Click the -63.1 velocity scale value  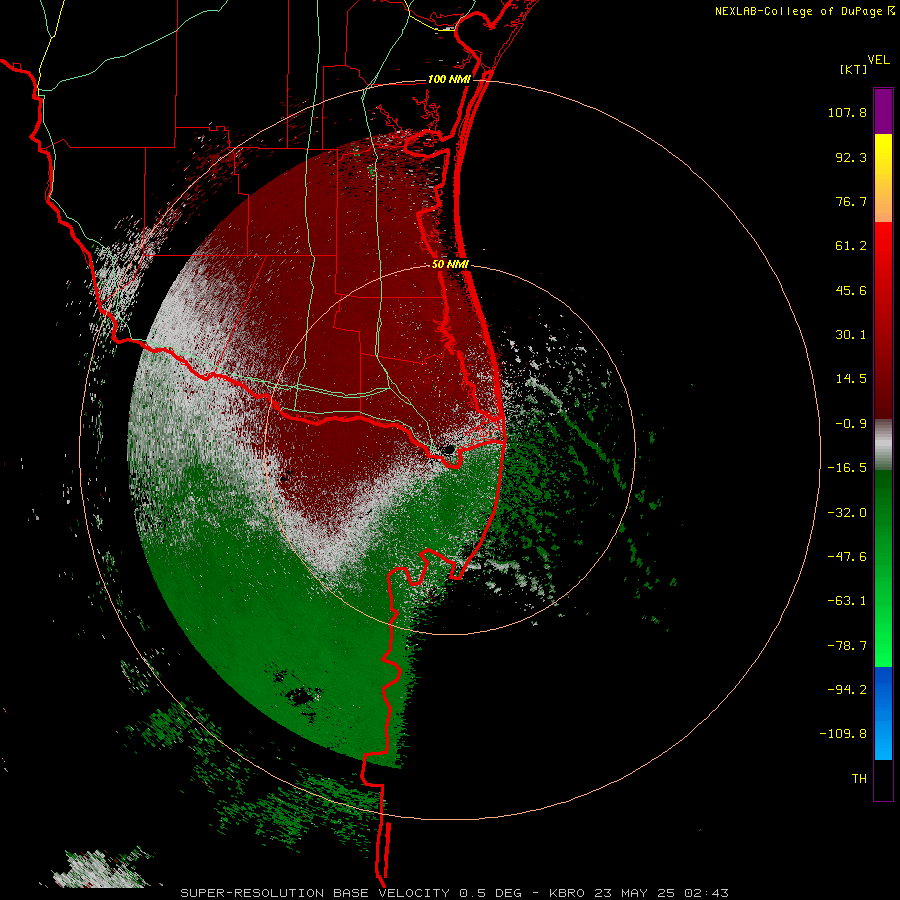tap(847, 601)
